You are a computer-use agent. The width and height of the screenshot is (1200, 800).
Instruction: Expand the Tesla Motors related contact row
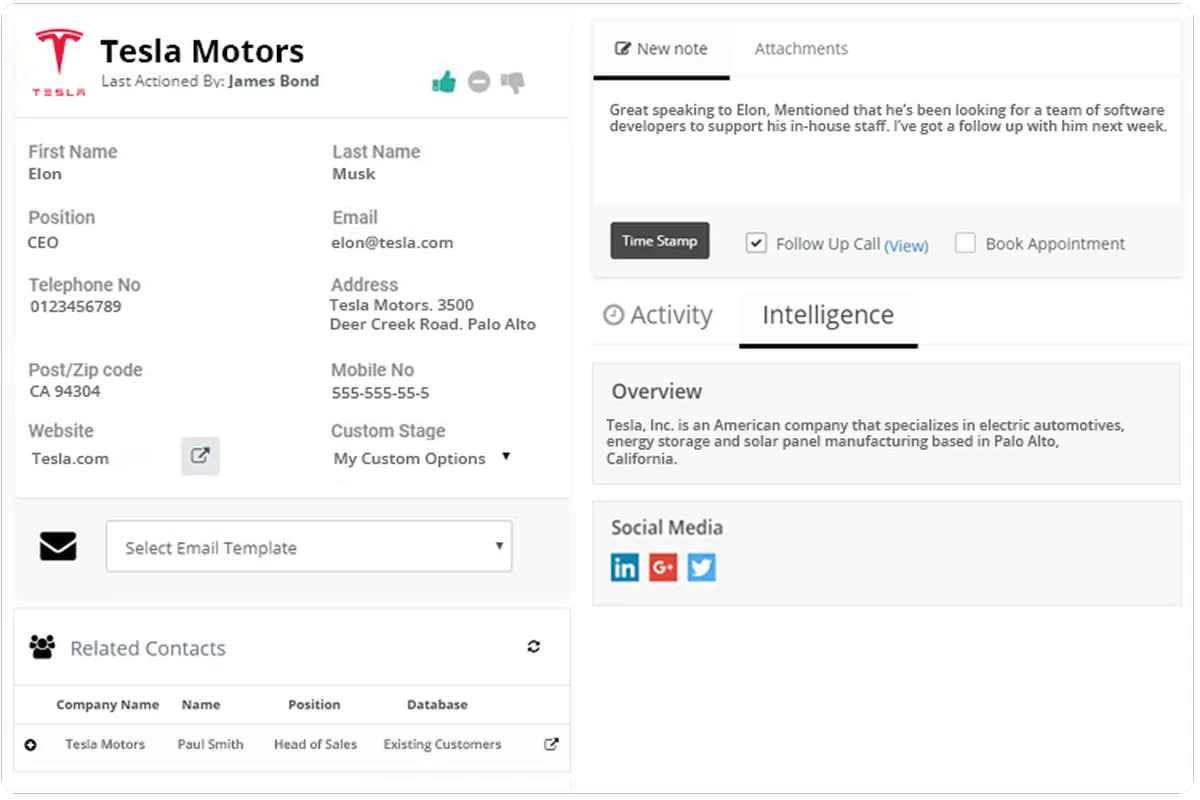pyautogui.click(x=30, y=745)
